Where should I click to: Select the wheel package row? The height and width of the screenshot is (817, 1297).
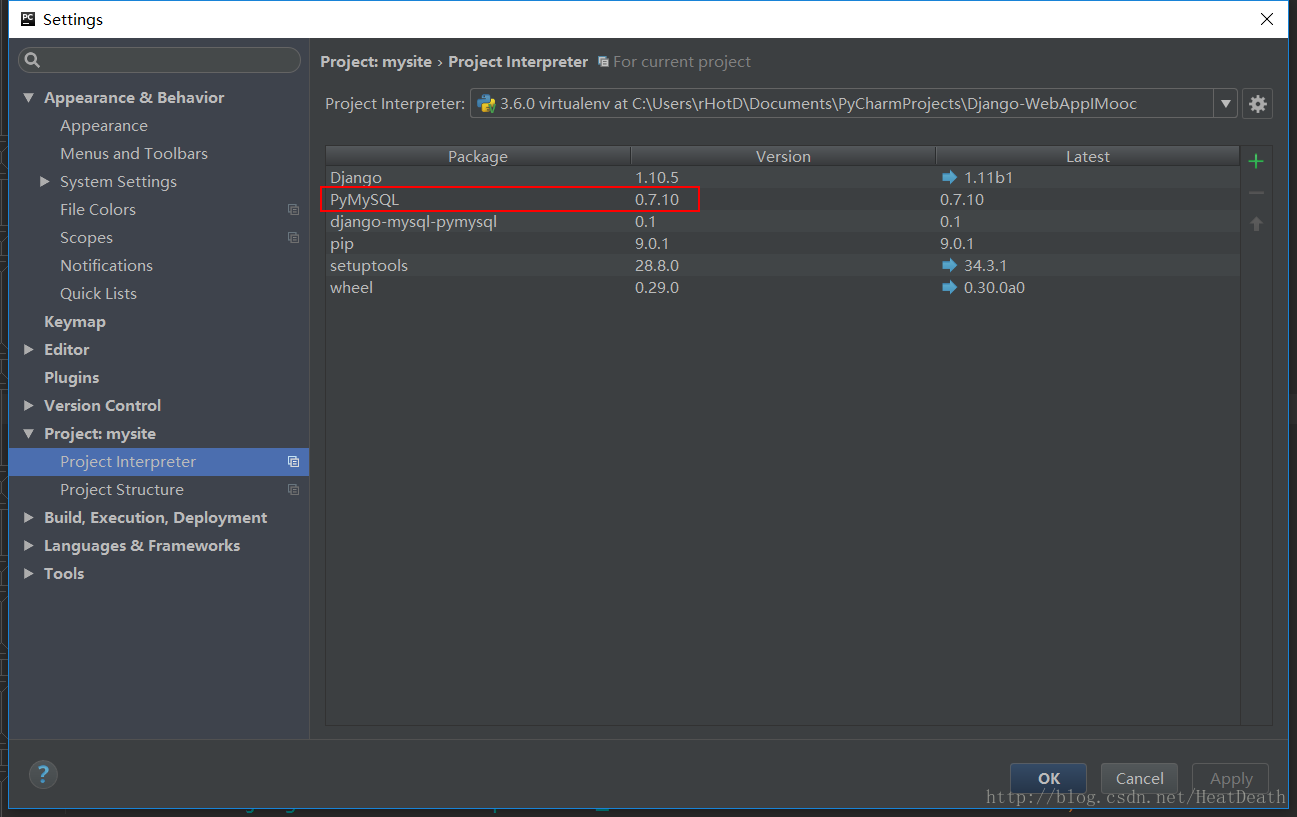point(783,287)
